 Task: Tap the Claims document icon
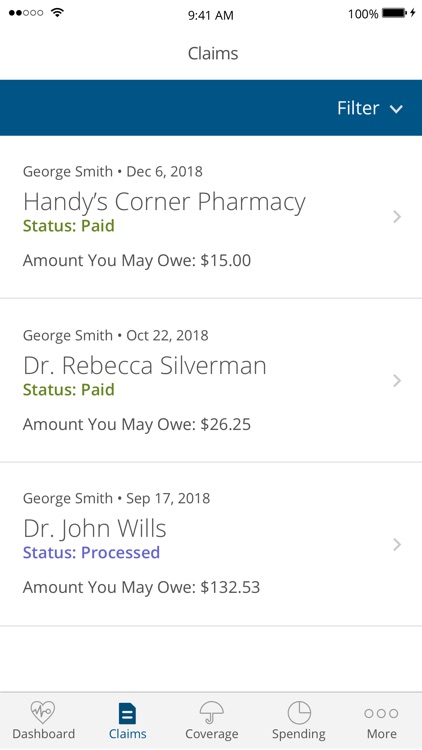point(127,714)
